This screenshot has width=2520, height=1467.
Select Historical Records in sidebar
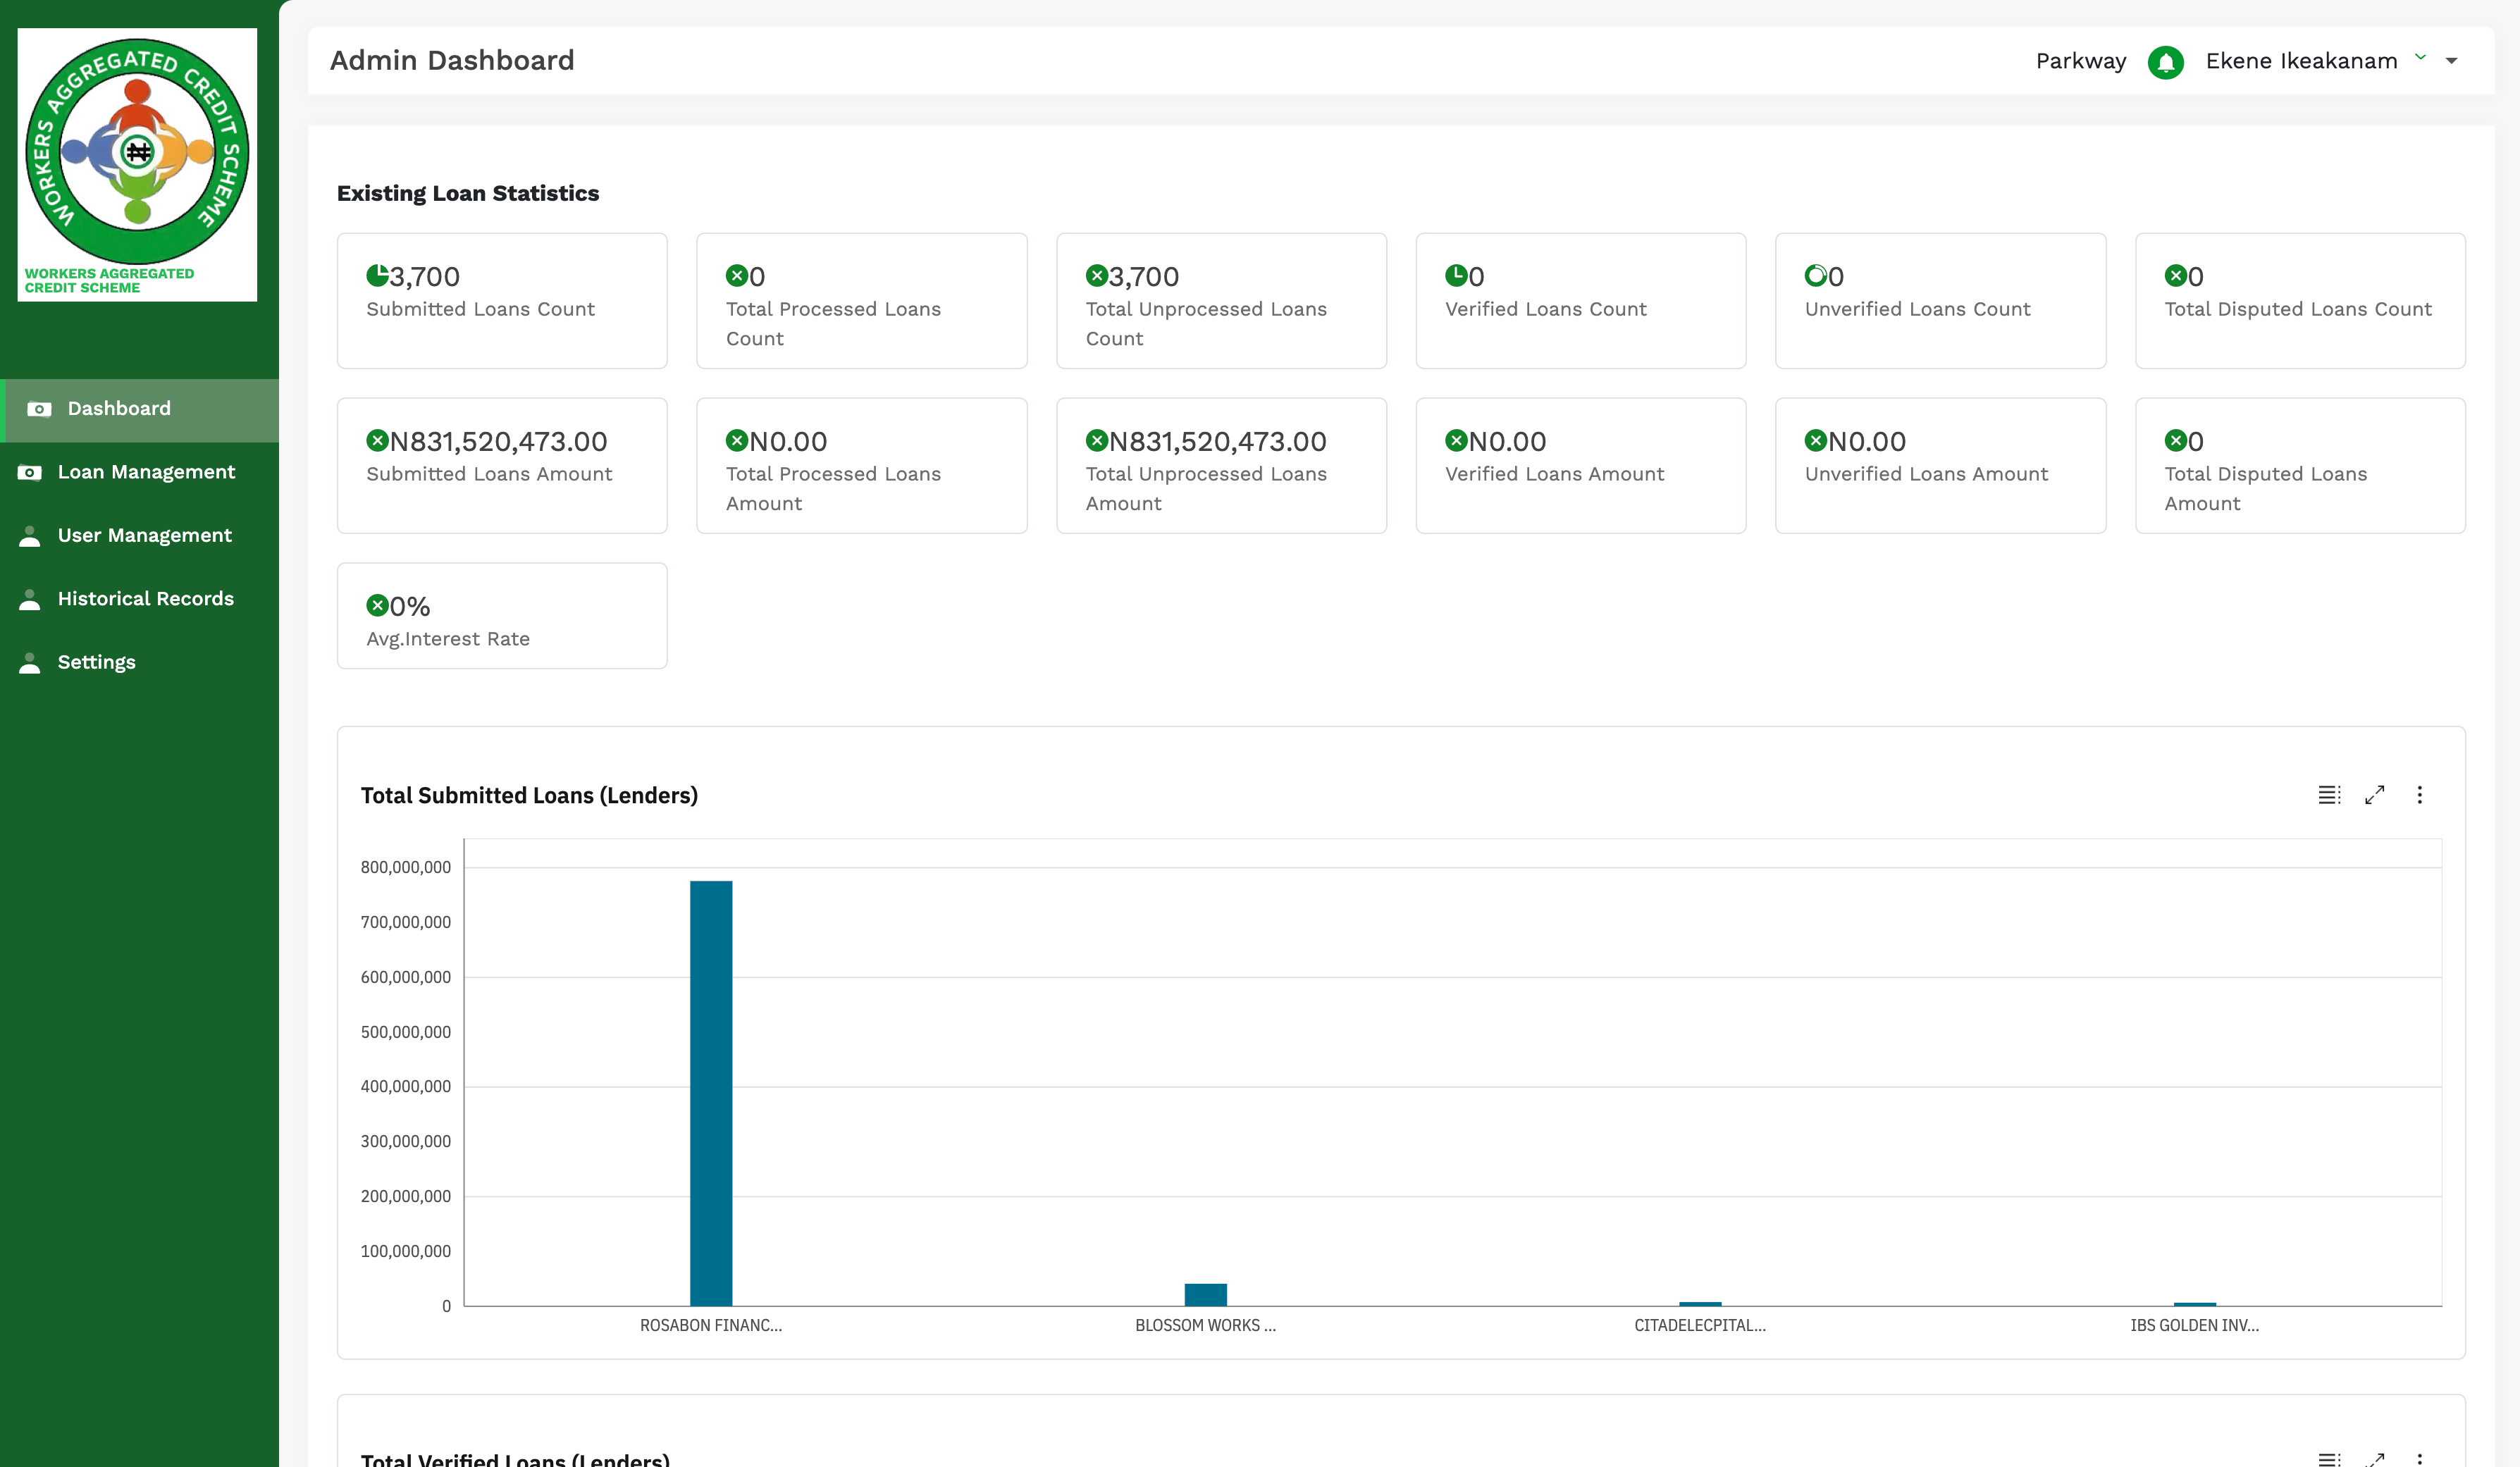click(x=145, y=599)
